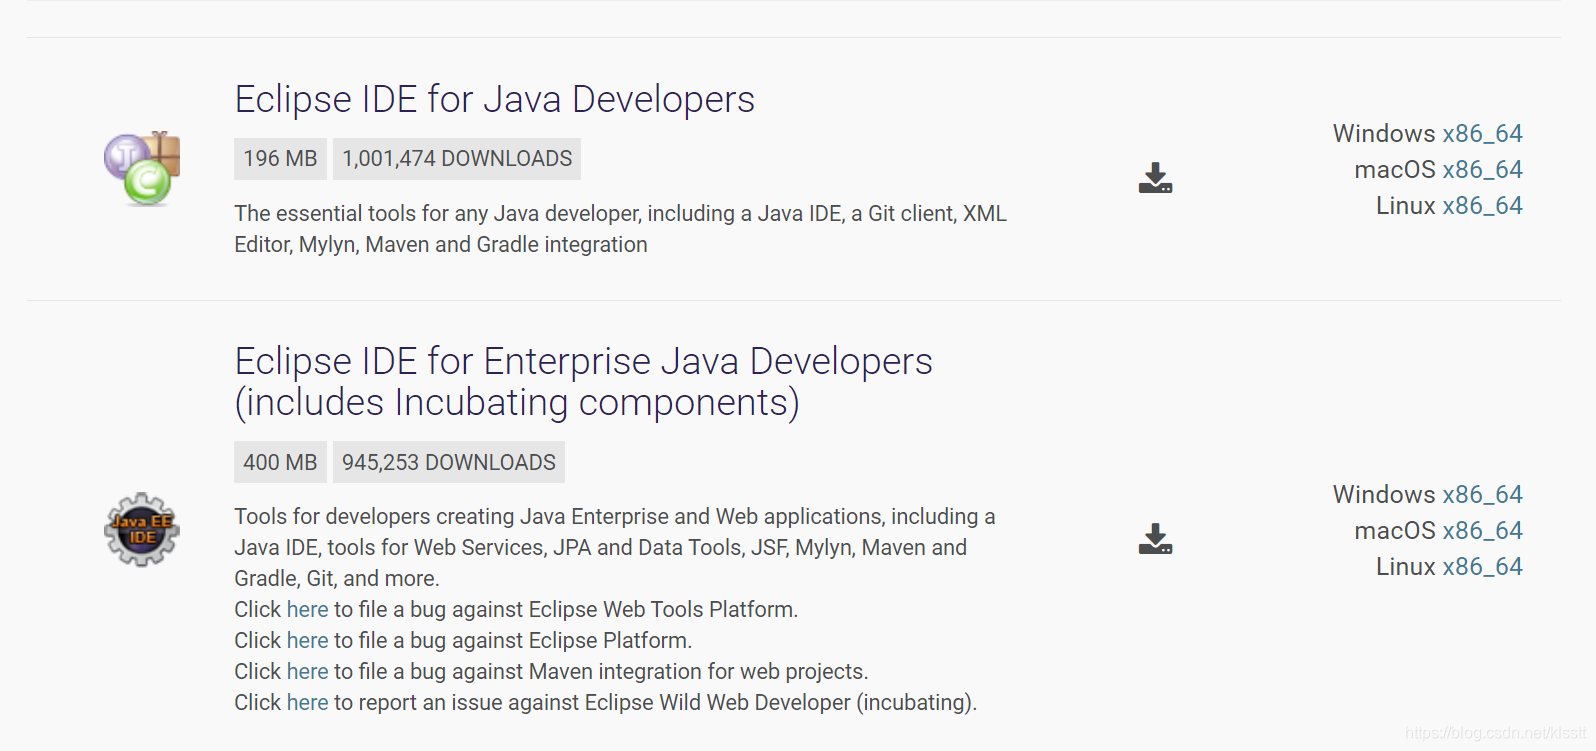Click the 196 MB size badge
Image resolution: width=1596 pixels, height=751 pixels.
point(280,159)
